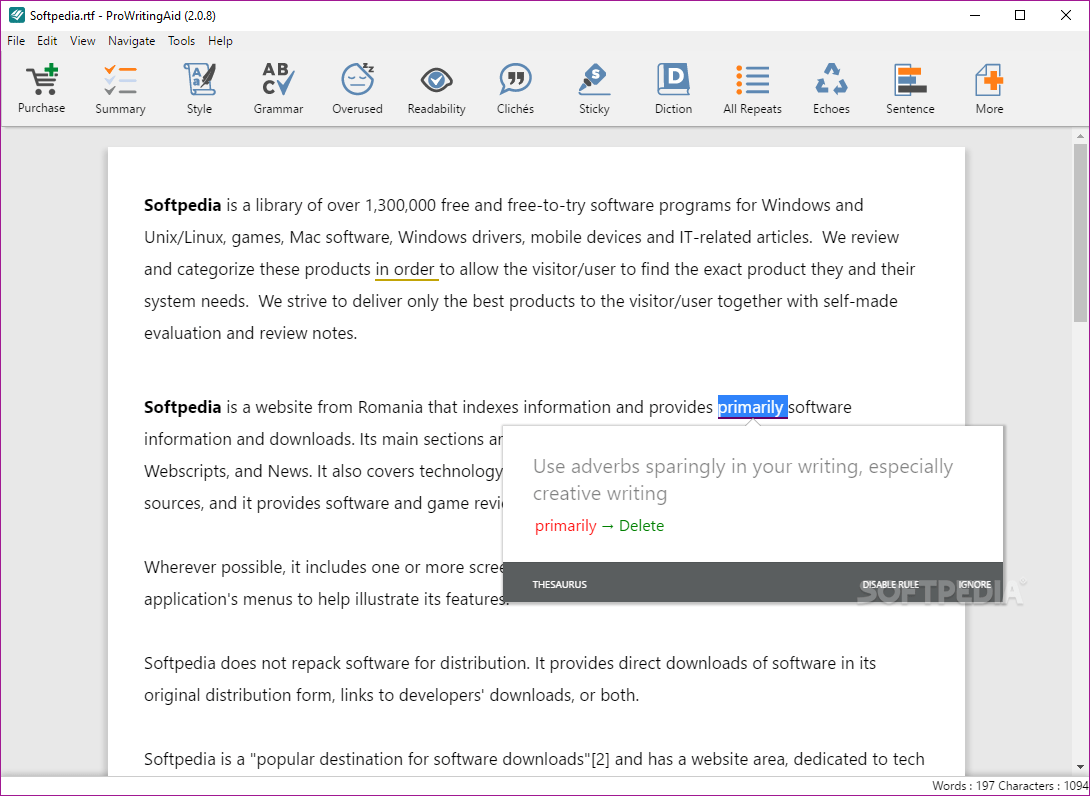Open the View menu
Image resolution: width=1090 pixels, height=796 pixels.
click(x=82, y=40)
